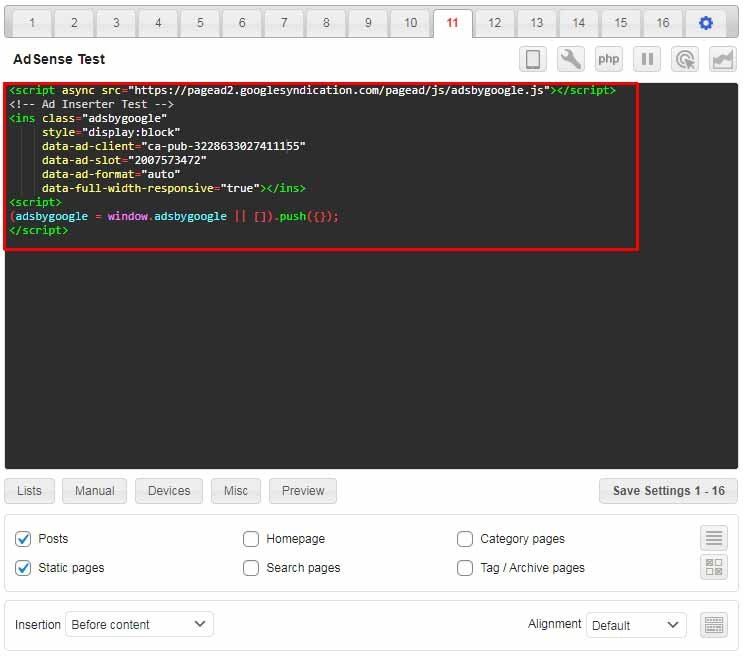
Task: Click the list toggle icon beside Category pages
Action: (714, 538)
